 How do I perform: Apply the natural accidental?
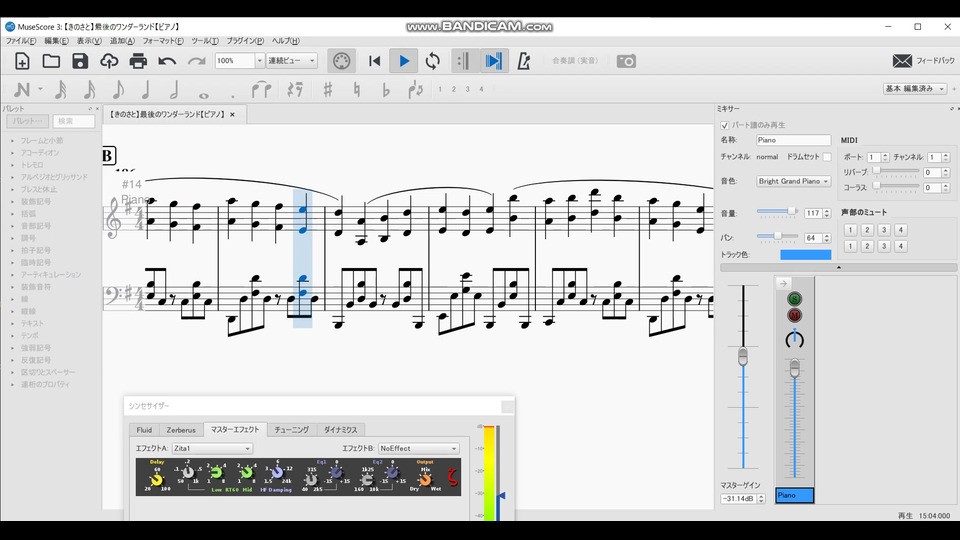pos(356,90)
